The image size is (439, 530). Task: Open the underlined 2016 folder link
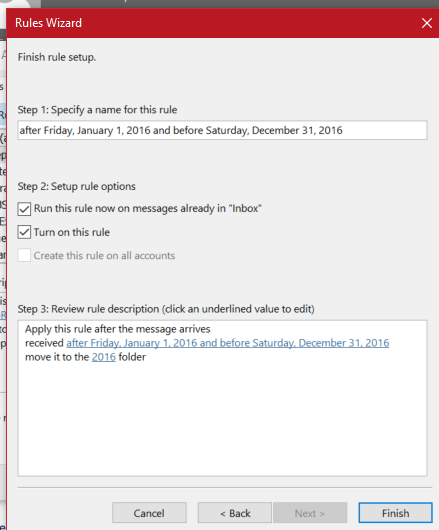104,357
